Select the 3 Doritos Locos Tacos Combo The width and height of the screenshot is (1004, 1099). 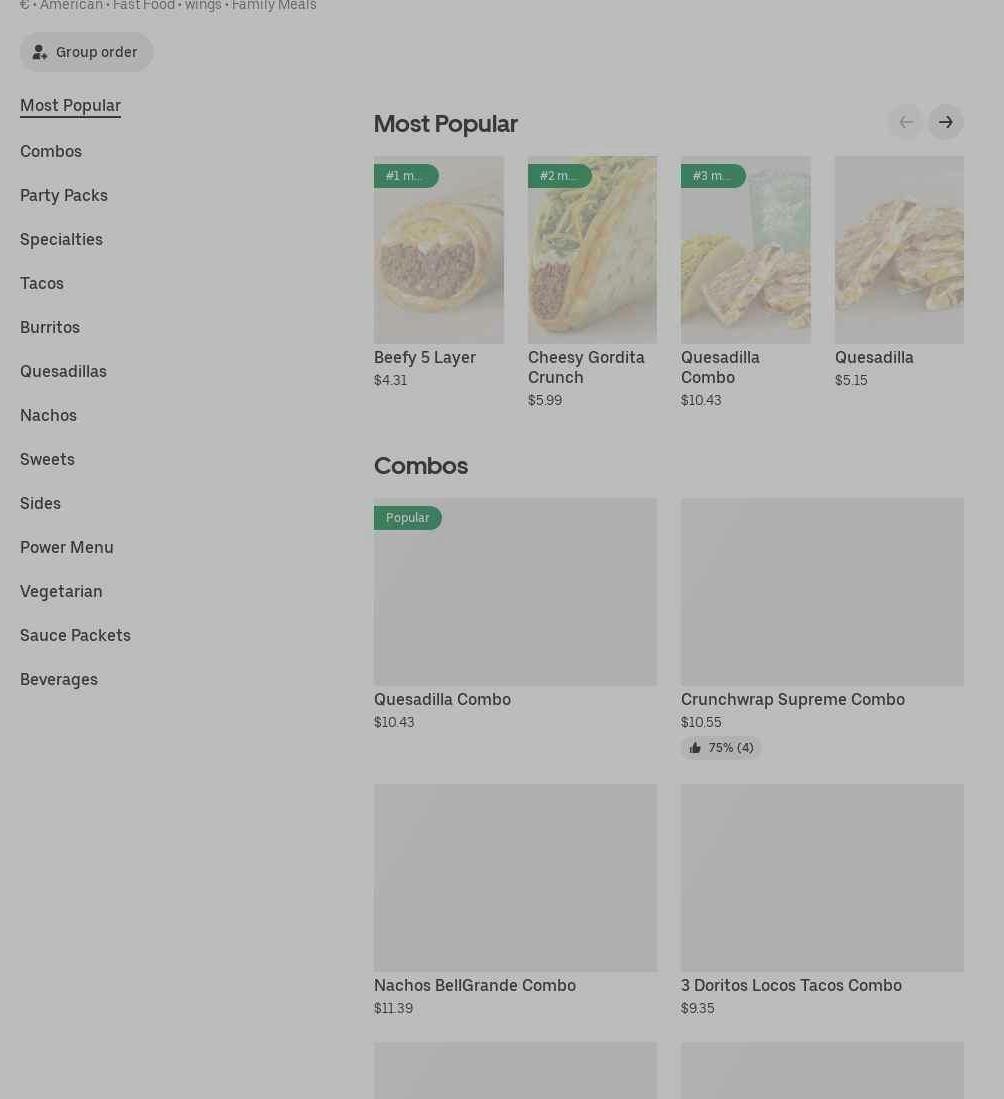point(822,878)
